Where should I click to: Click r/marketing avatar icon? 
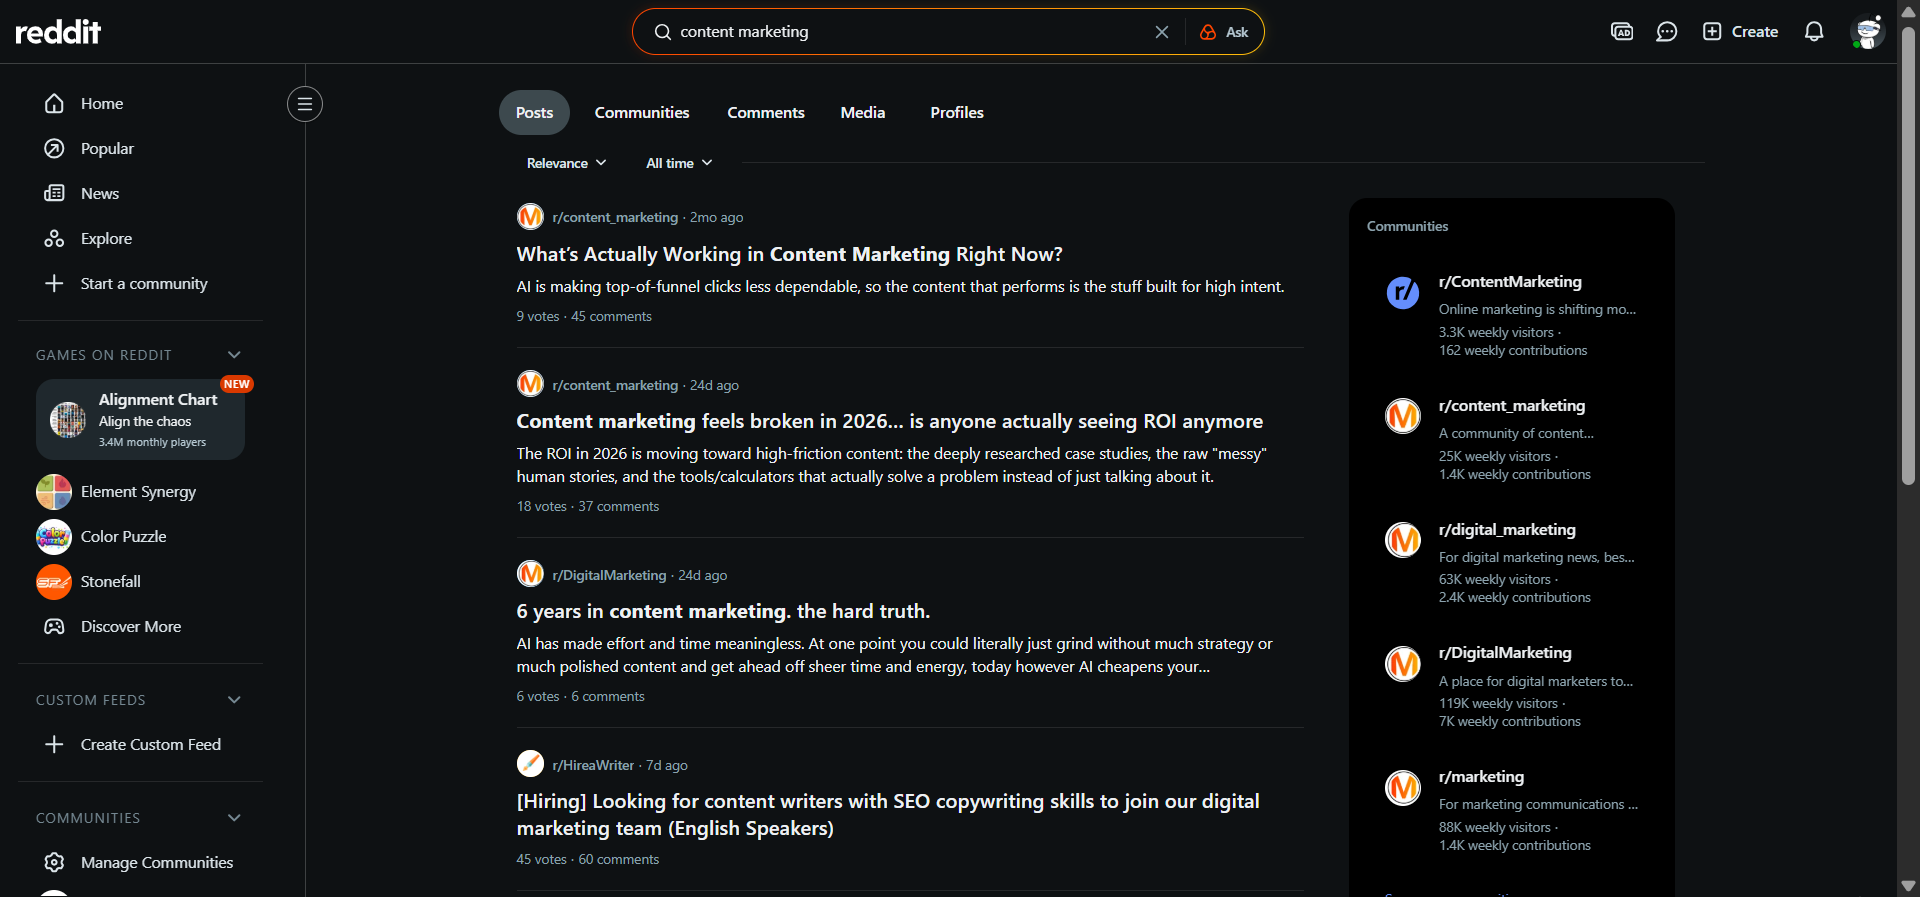(1403, 787)
